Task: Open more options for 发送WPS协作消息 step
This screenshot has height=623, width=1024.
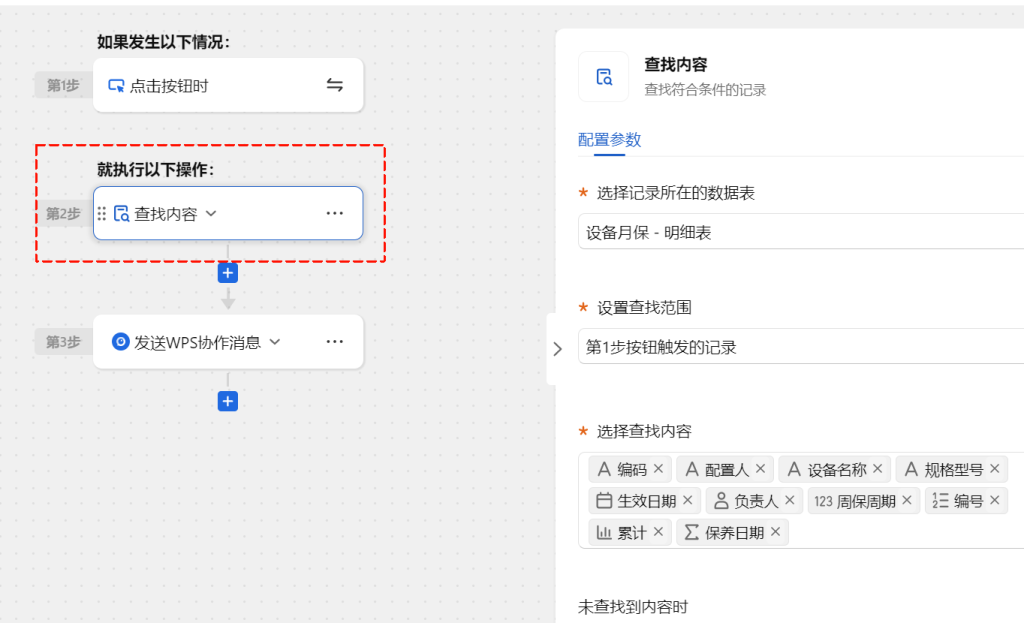Action: click(334, 342)
